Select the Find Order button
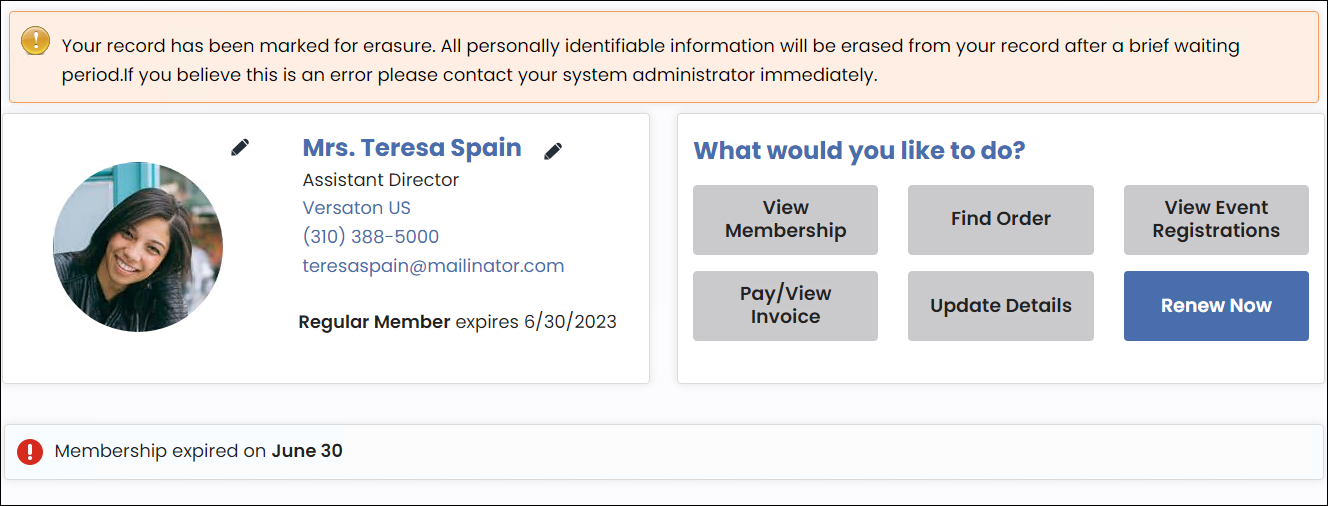 coord(1001,220)
